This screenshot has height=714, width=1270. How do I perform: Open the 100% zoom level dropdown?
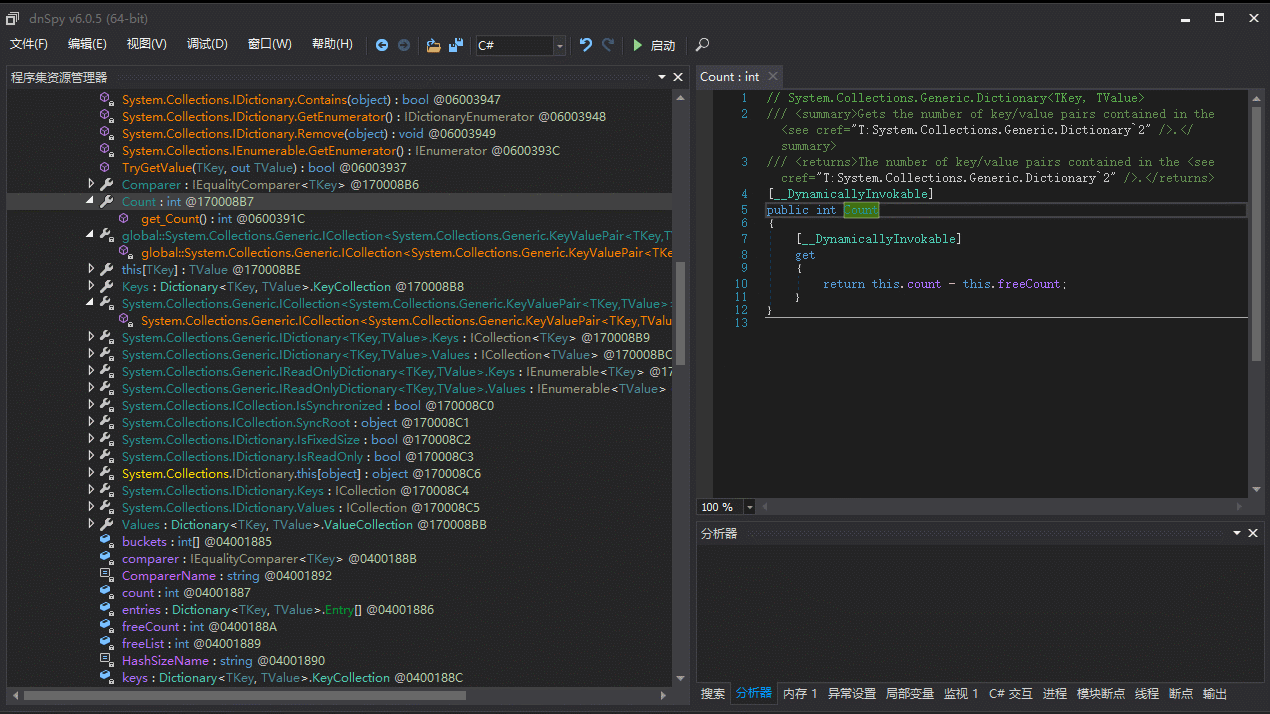(748, 507)
